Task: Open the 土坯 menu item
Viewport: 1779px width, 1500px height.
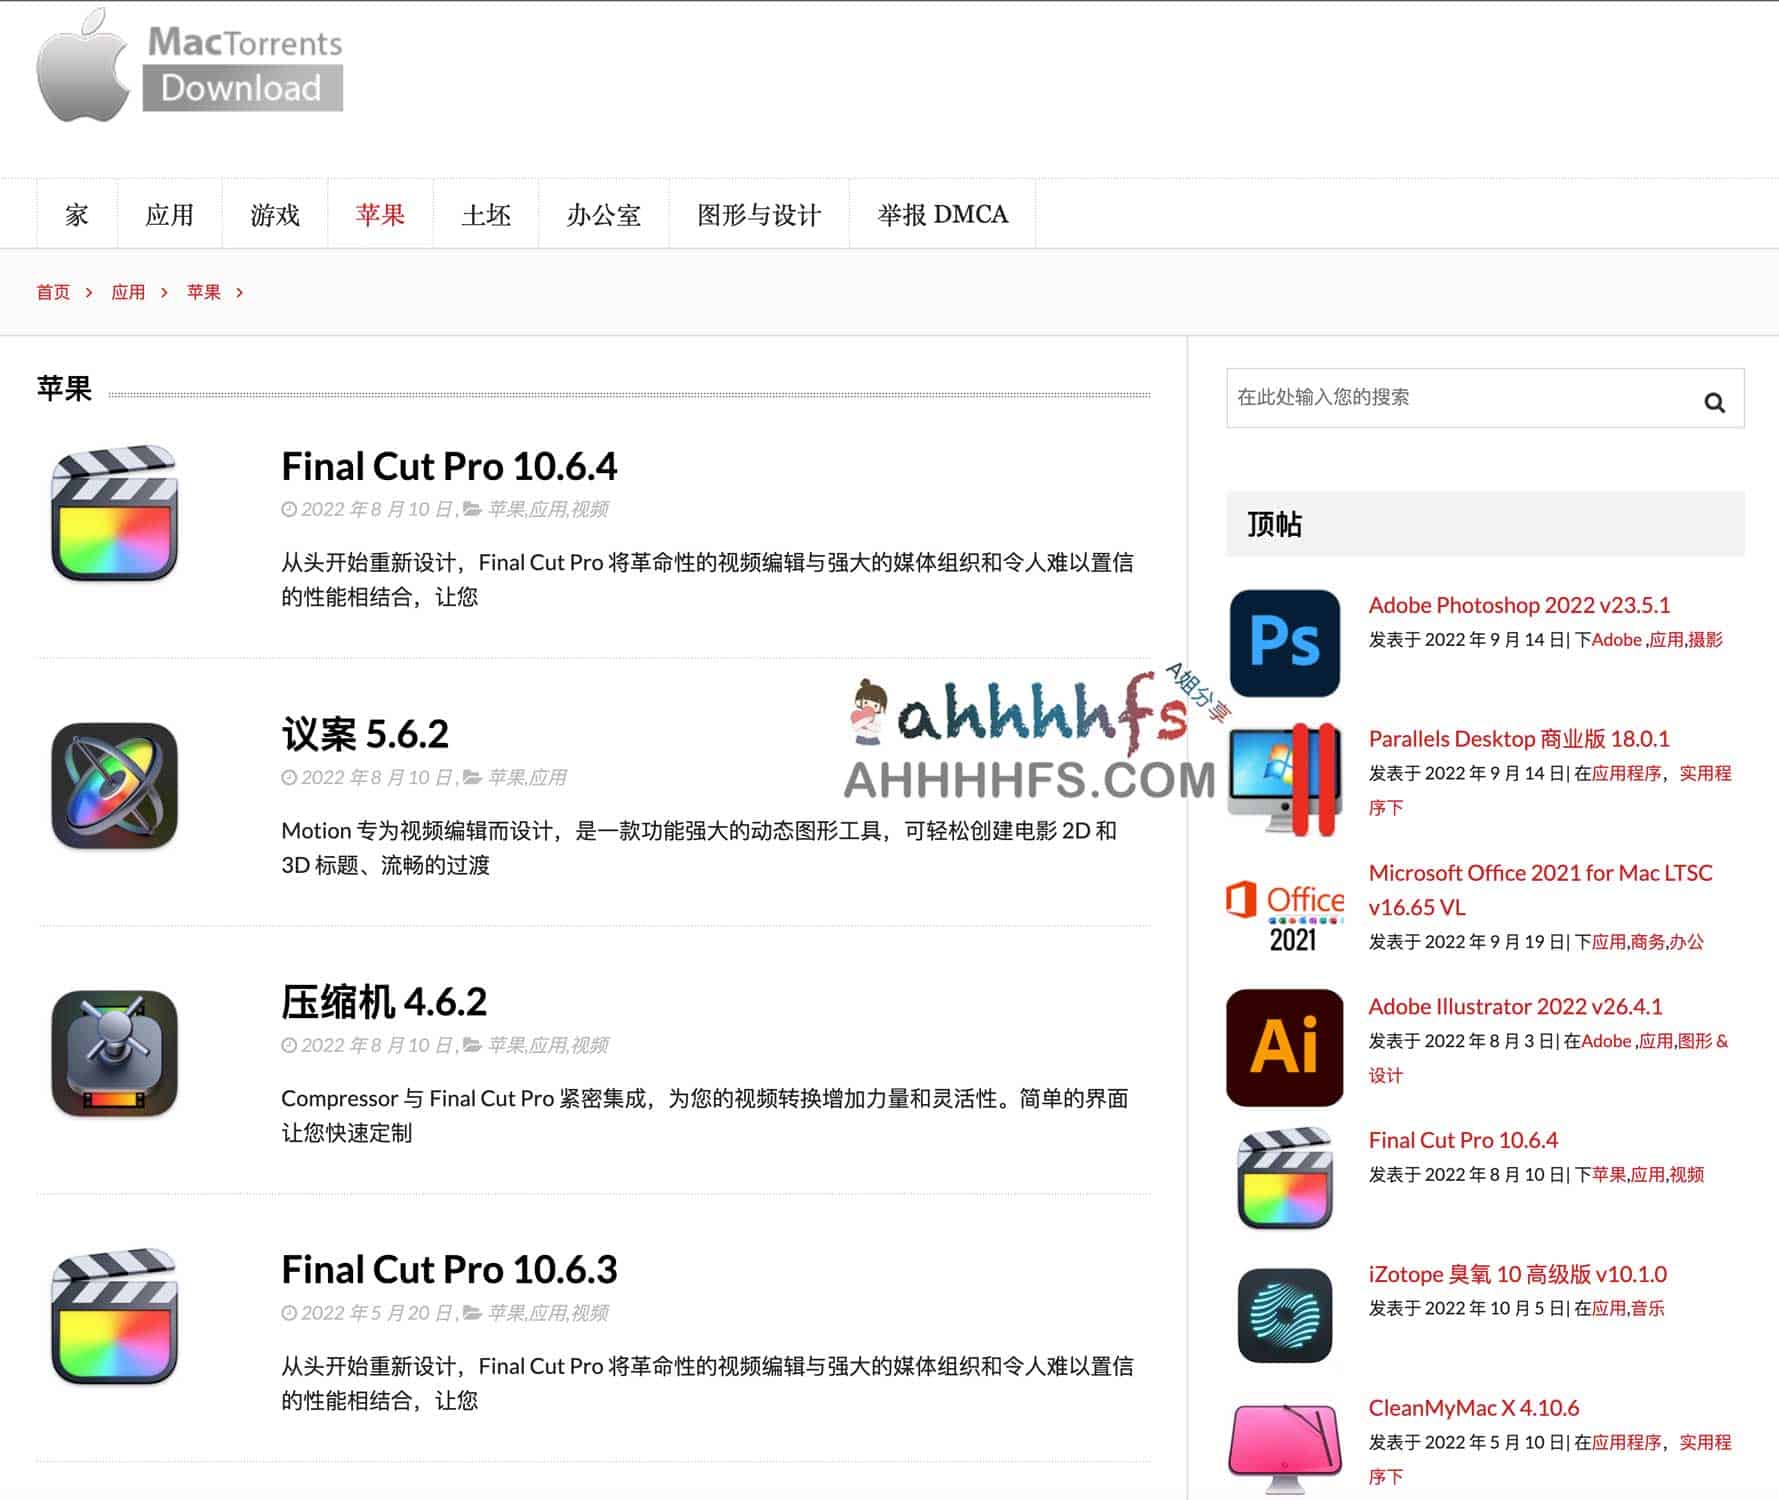Action: click(x=486, y=215)
